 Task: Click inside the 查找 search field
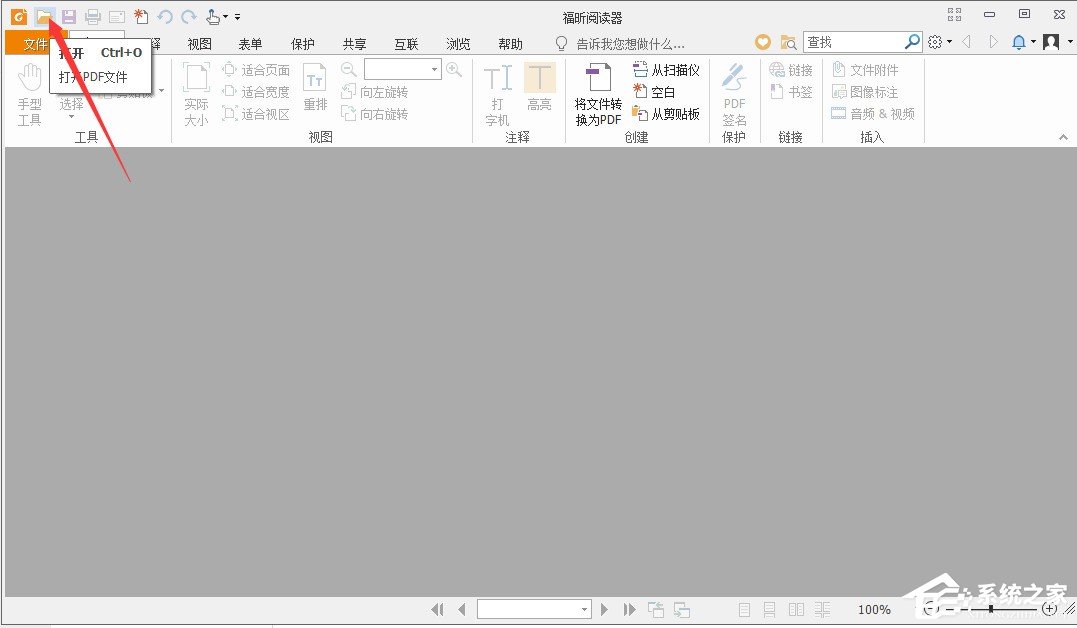click(x=857, y=41)
